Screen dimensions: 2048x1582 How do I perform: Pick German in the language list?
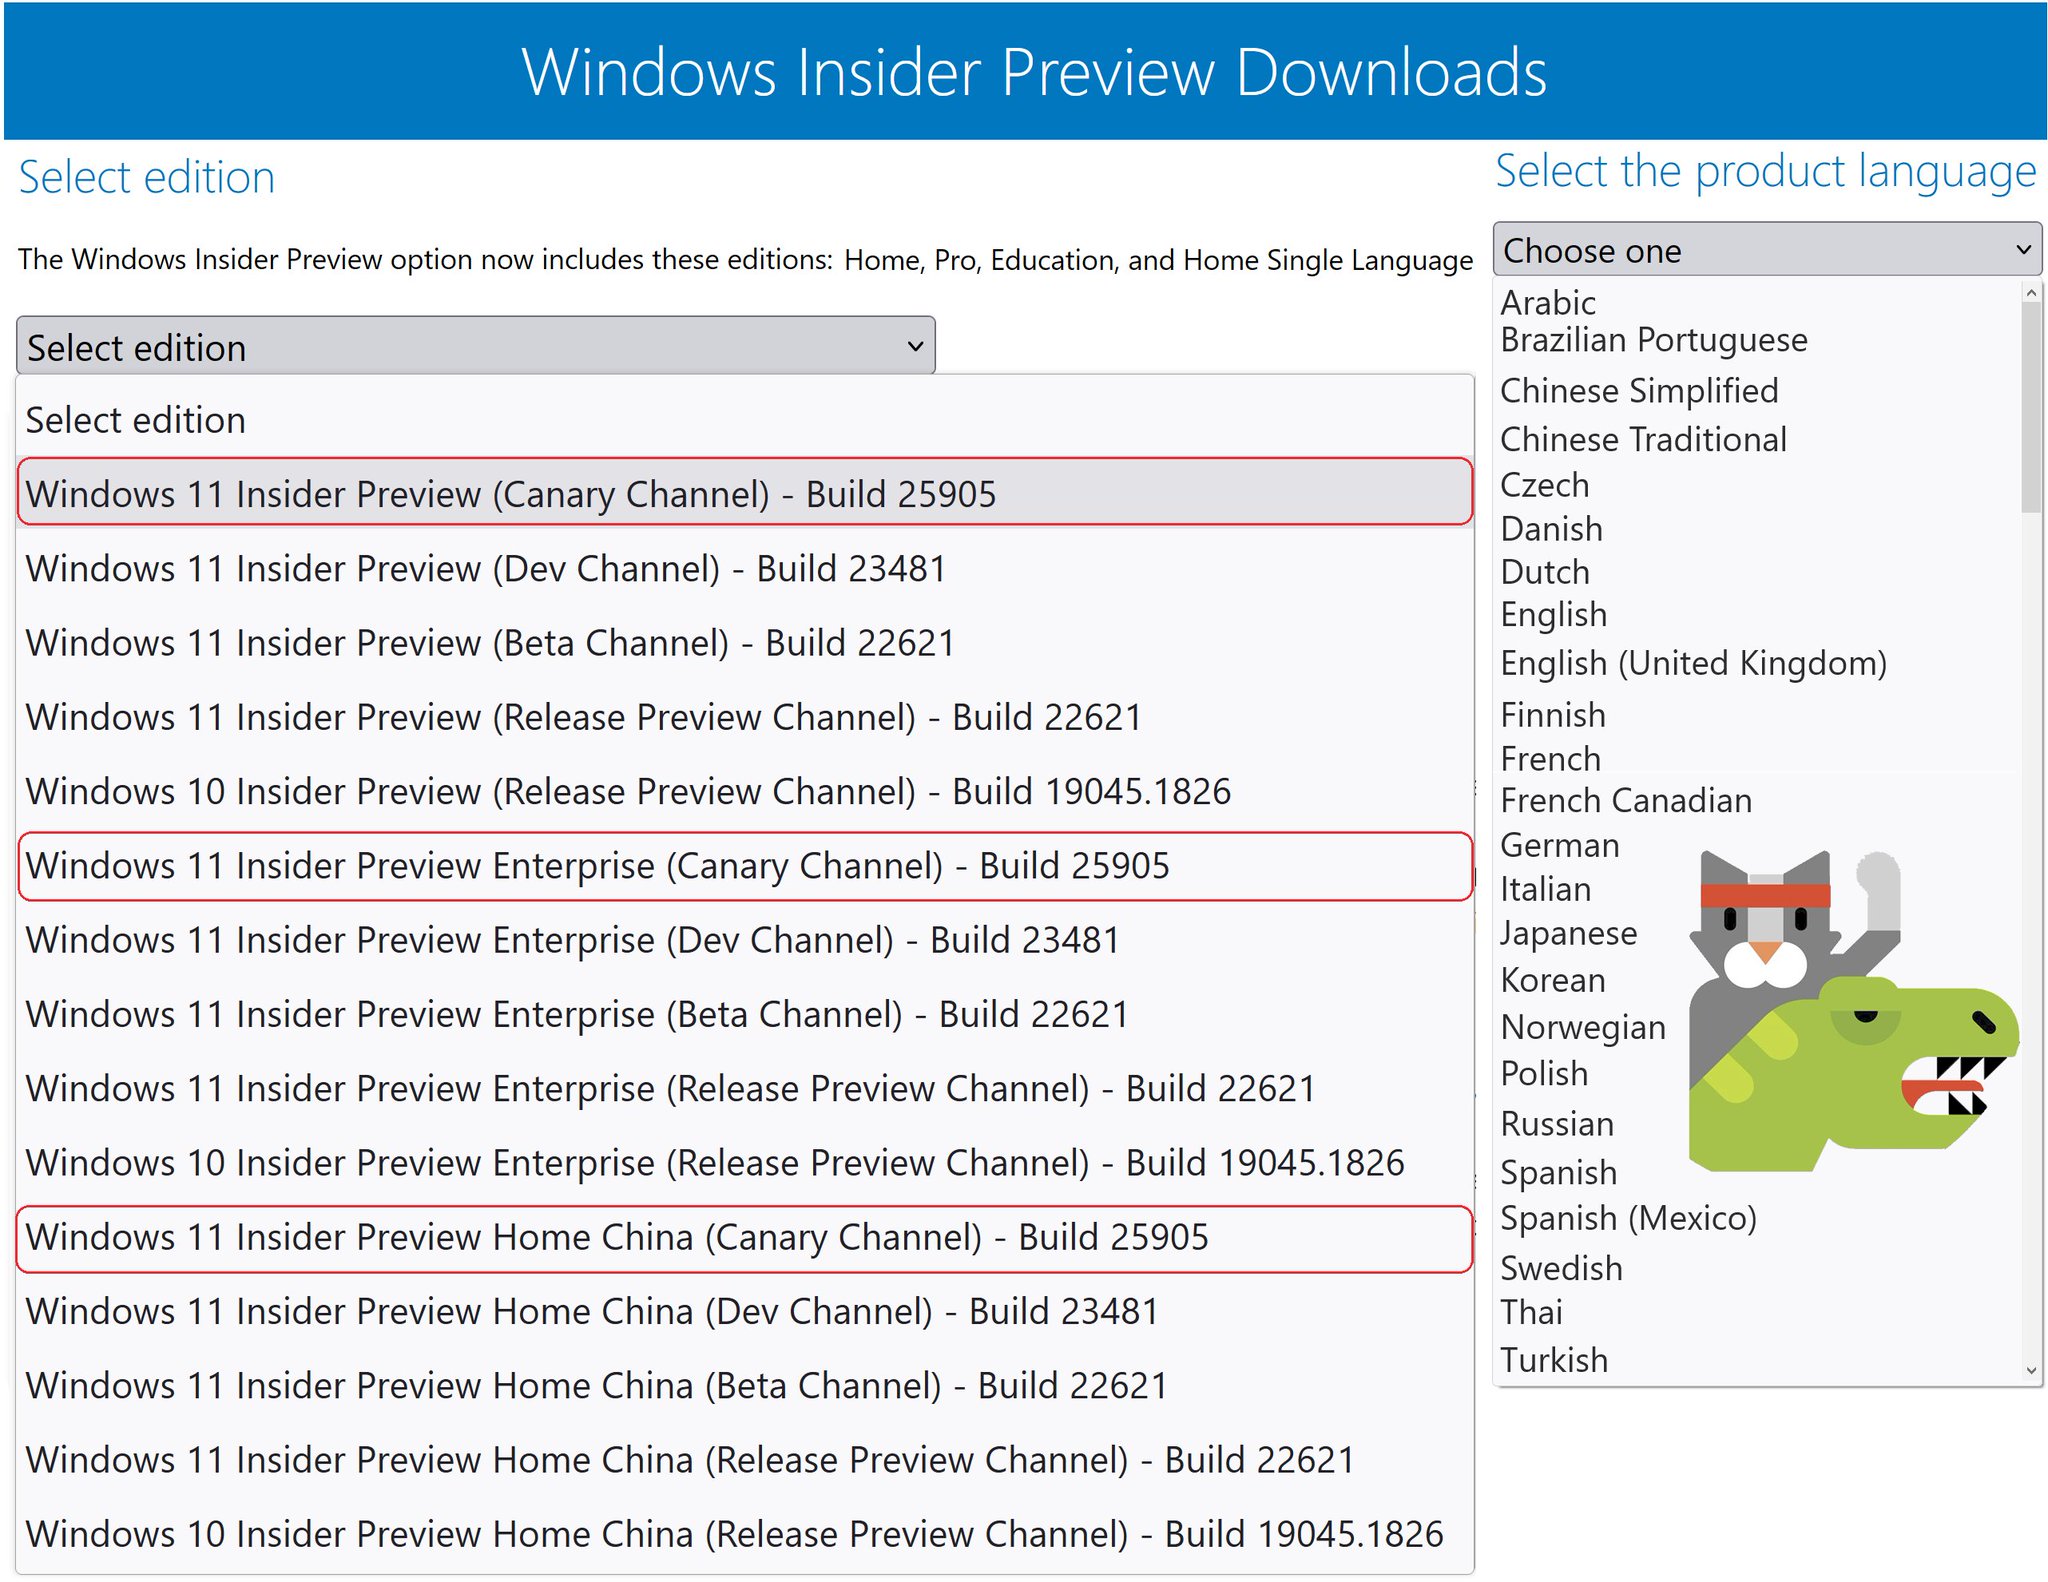[x=1559, y=846]
